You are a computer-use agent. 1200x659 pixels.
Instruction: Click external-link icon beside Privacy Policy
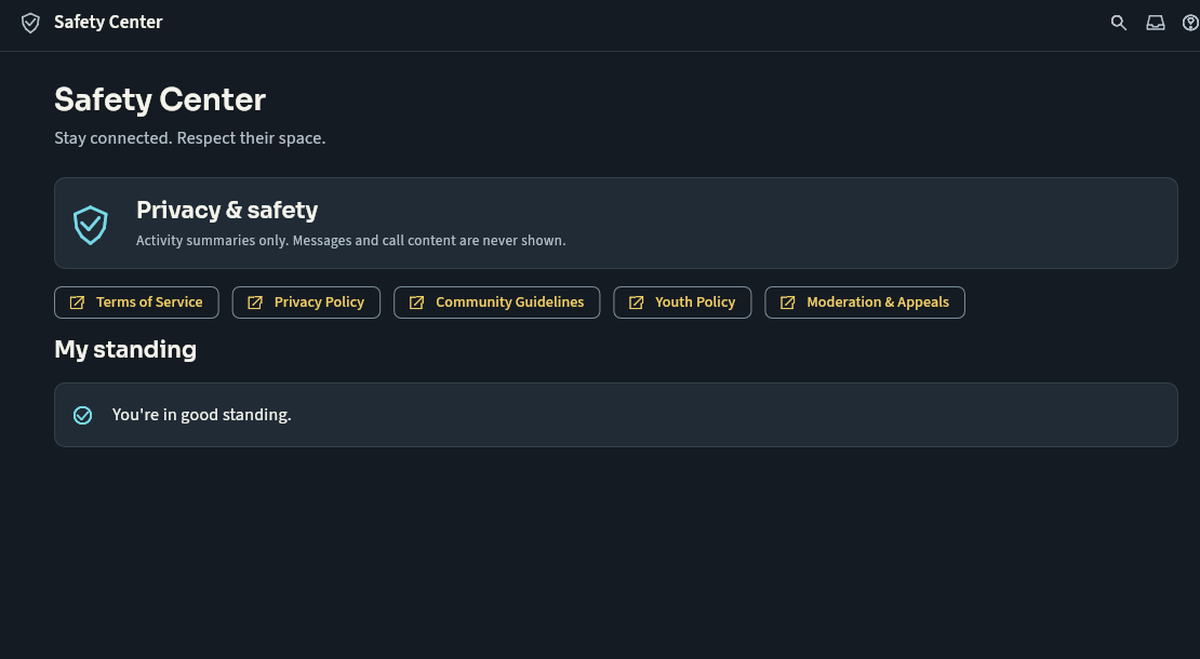tap(254, 302)
